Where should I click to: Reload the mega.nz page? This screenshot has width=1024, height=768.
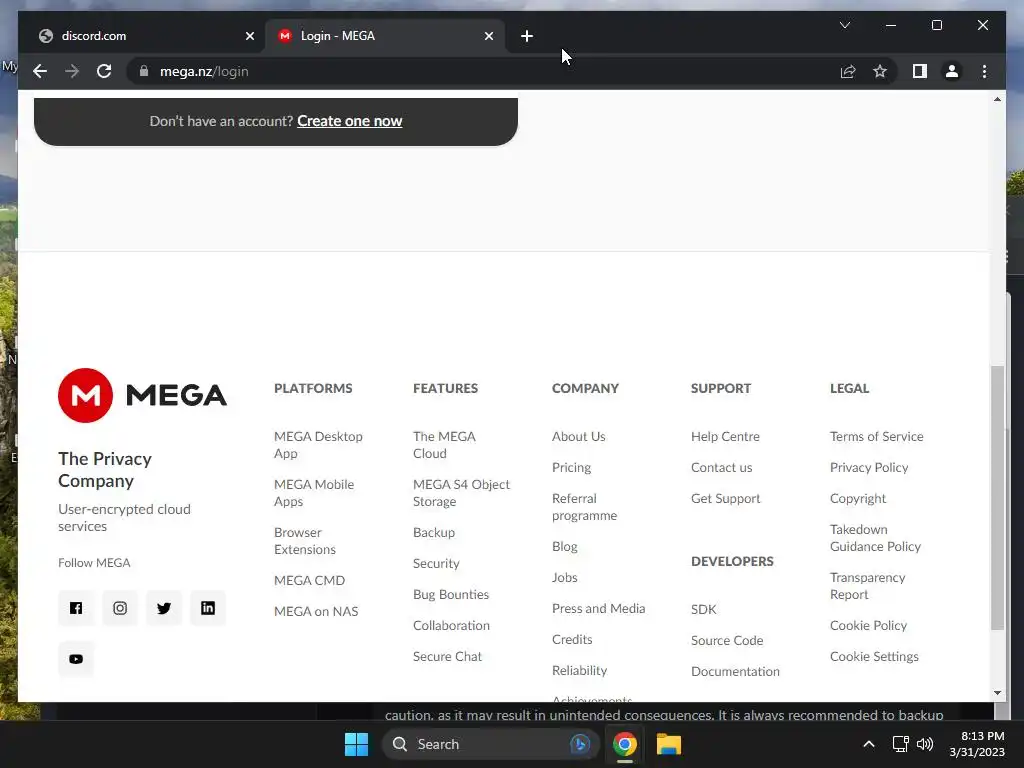click(x=104, y=71)
